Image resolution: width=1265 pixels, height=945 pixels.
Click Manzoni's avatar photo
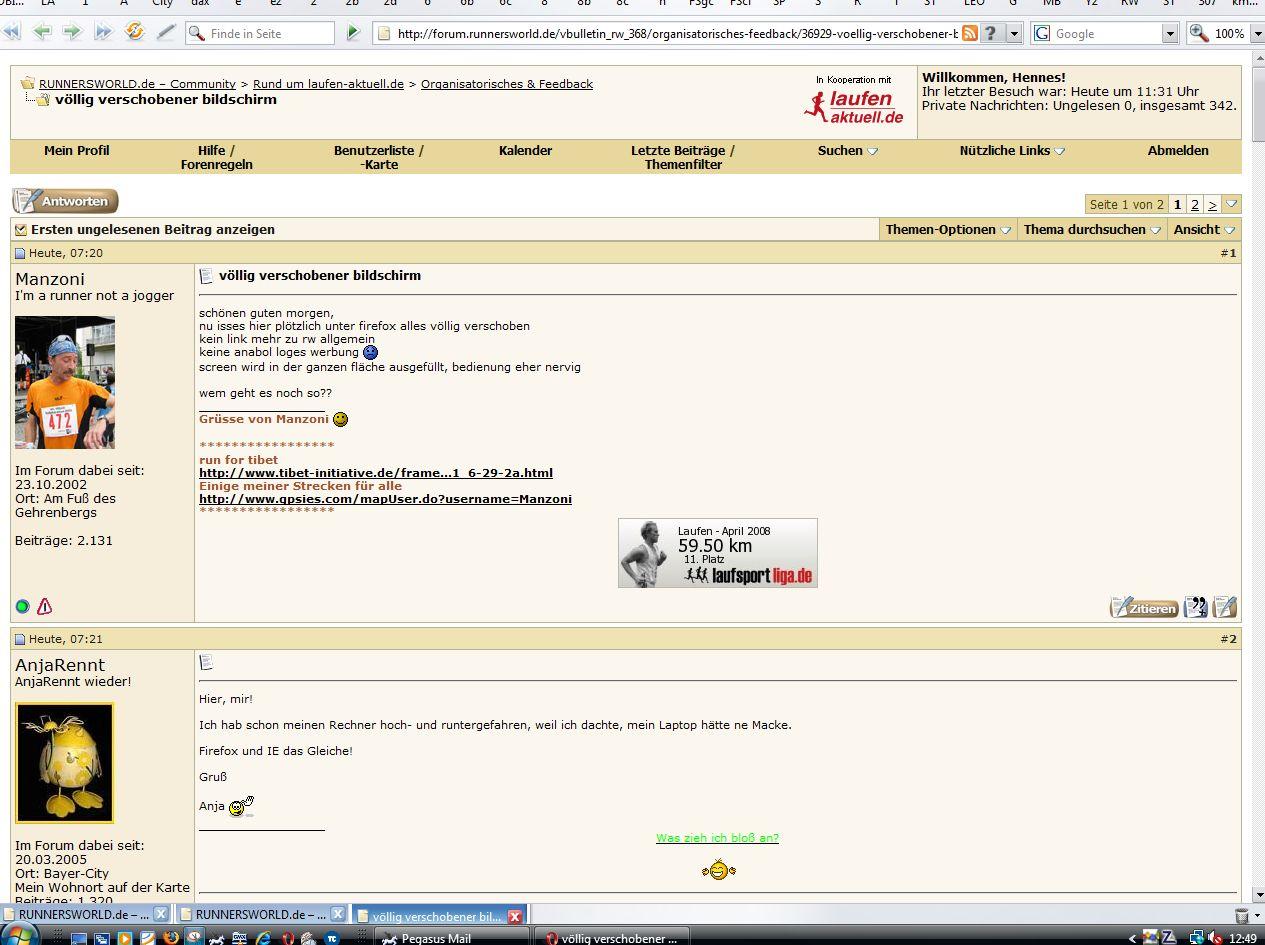(x=65, y=382)
